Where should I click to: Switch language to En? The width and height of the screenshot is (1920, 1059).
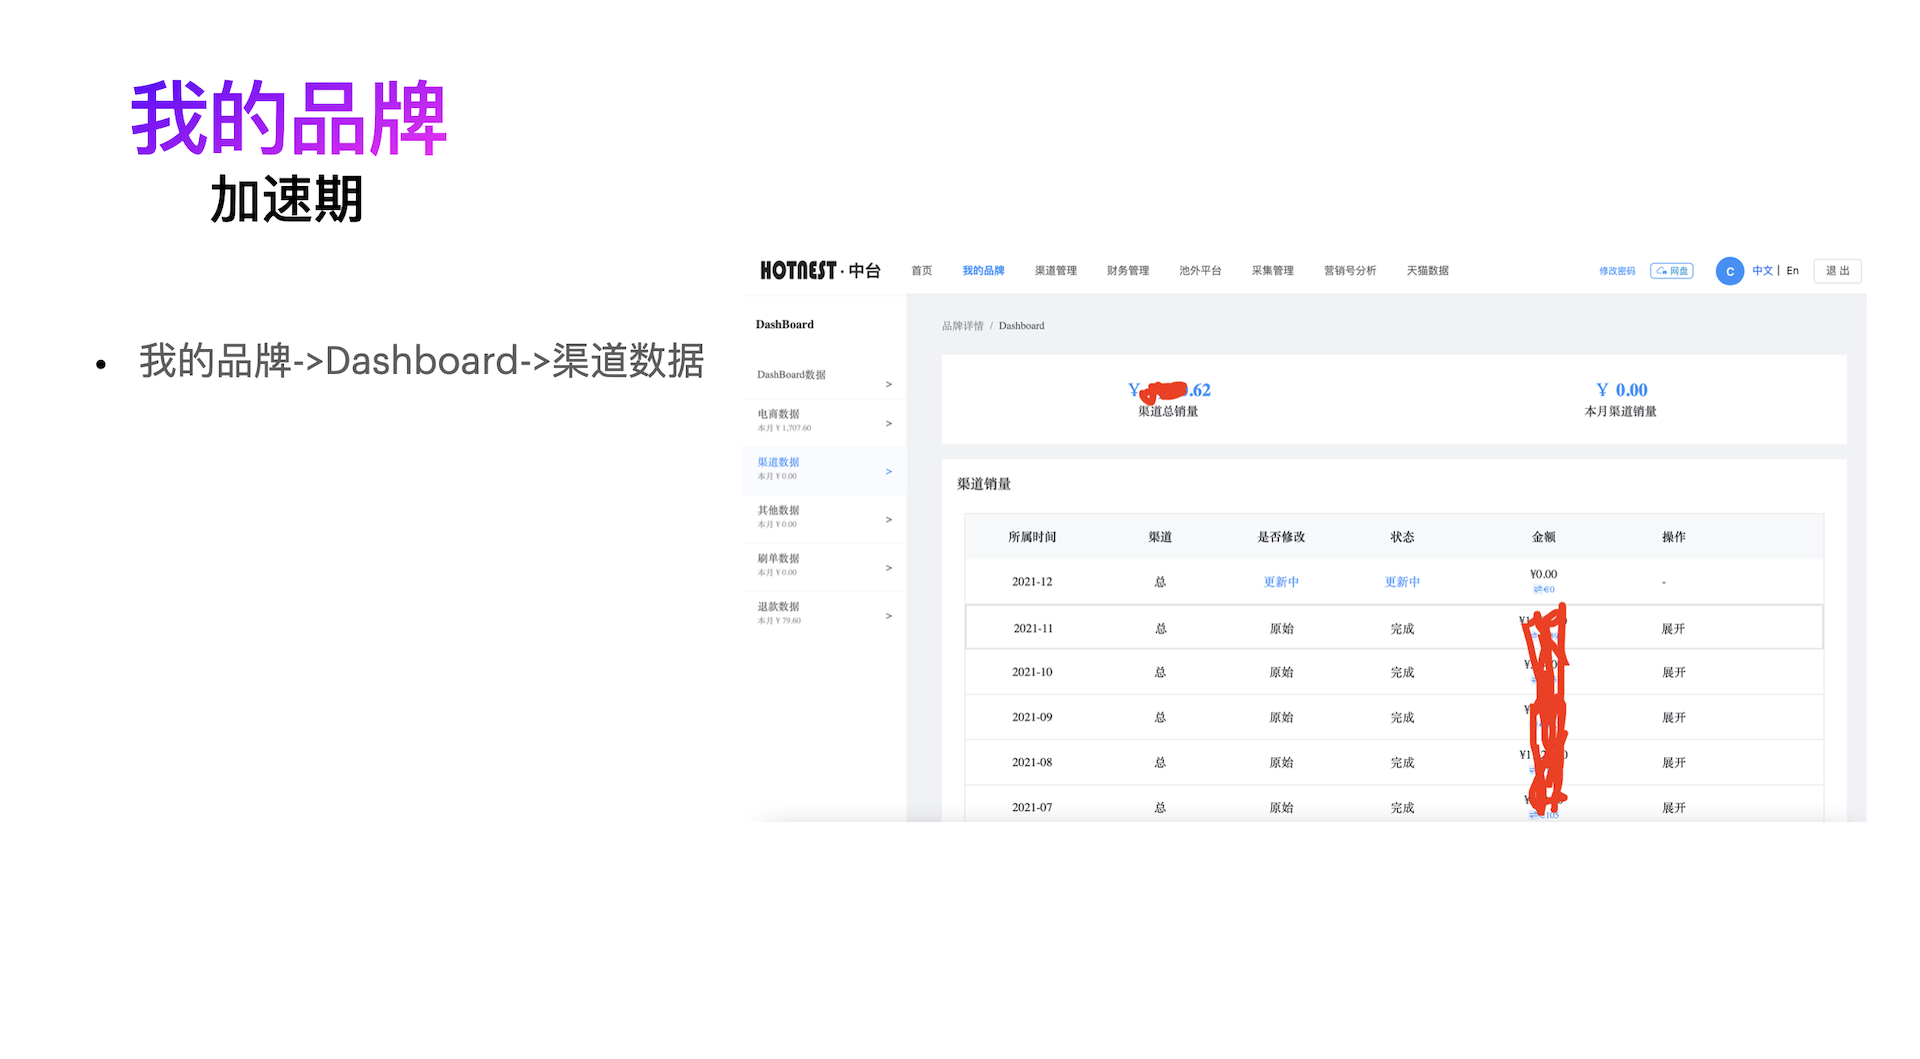1792,271
